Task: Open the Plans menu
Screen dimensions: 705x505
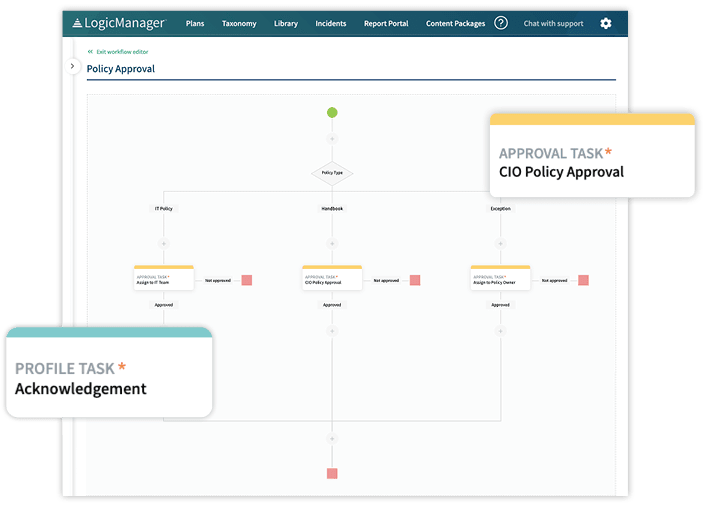Action: pos(195,23)
